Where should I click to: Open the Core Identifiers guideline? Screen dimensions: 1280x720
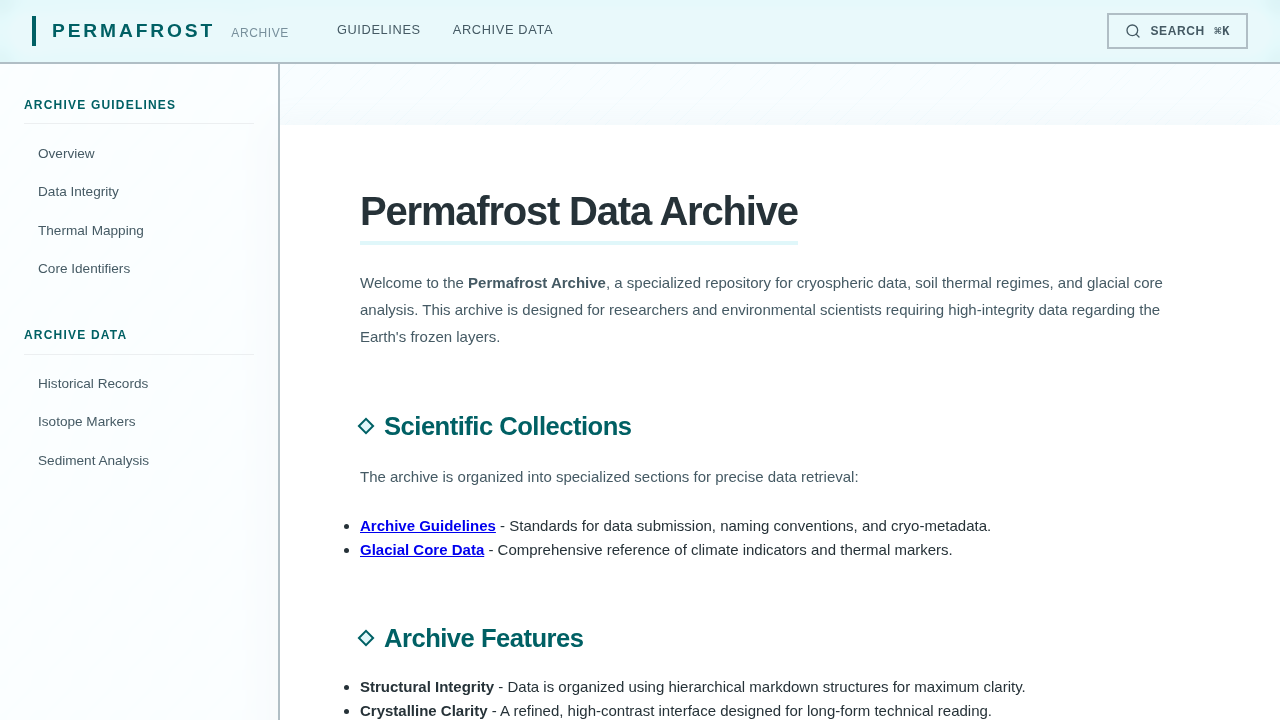coord(84,267)
